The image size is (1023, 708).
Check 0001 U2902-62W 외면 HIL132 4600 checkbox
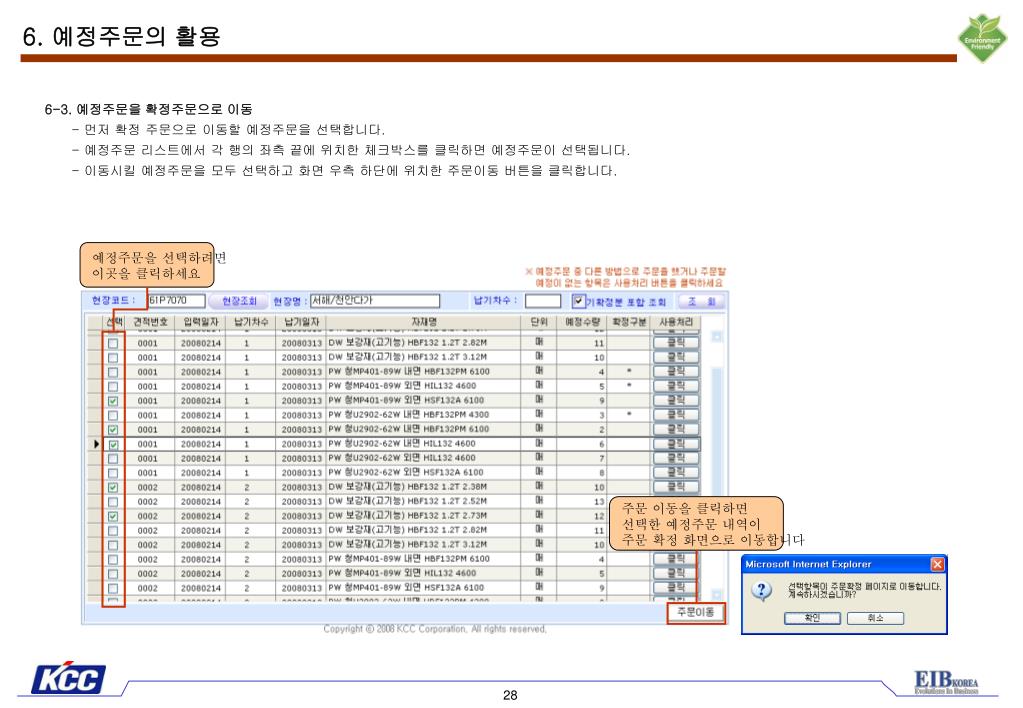[x=113, y=459]
